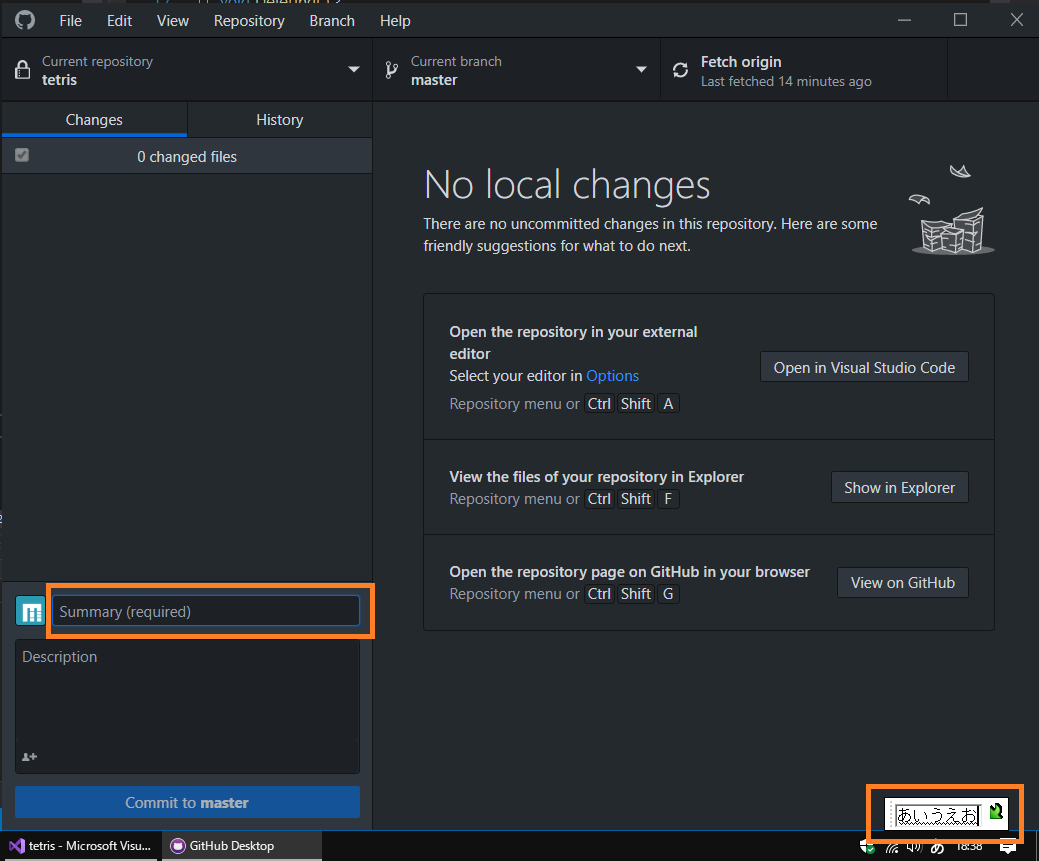Open the Edit menu
Viewport: 1039px width, 861px height.
119,21
